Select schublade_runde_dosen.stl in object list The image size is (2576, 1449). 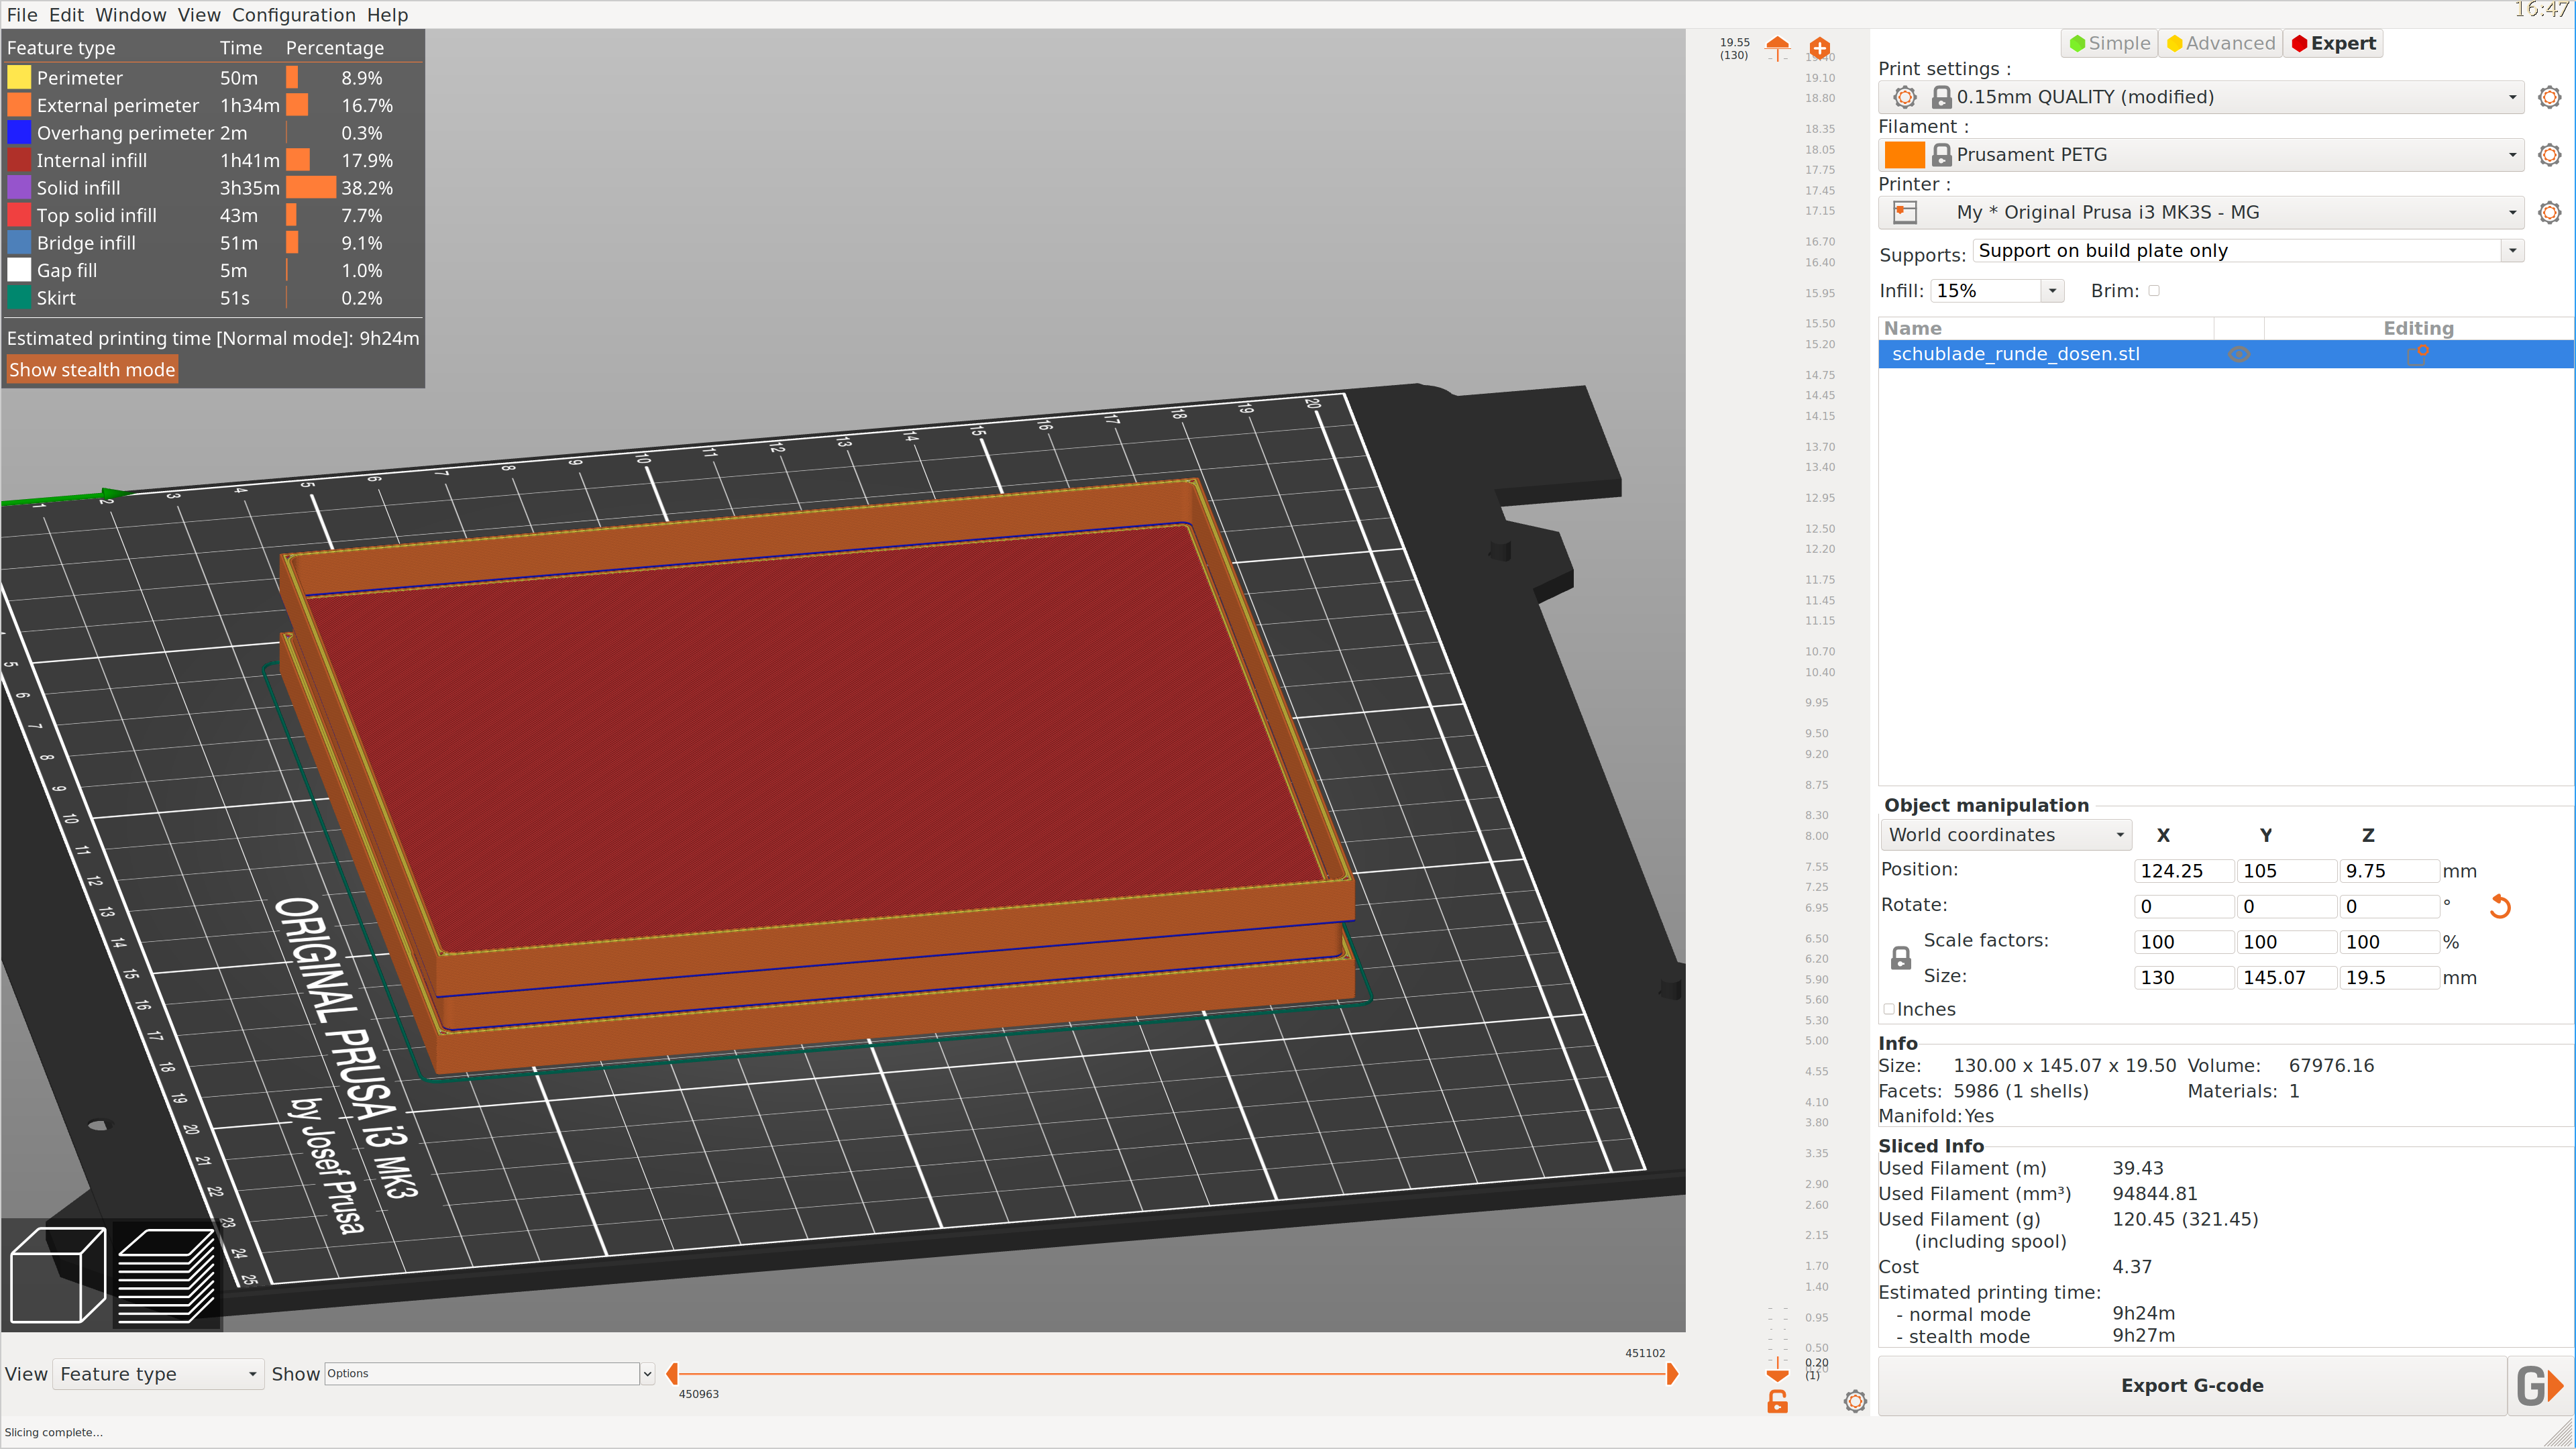[2226, 354]
